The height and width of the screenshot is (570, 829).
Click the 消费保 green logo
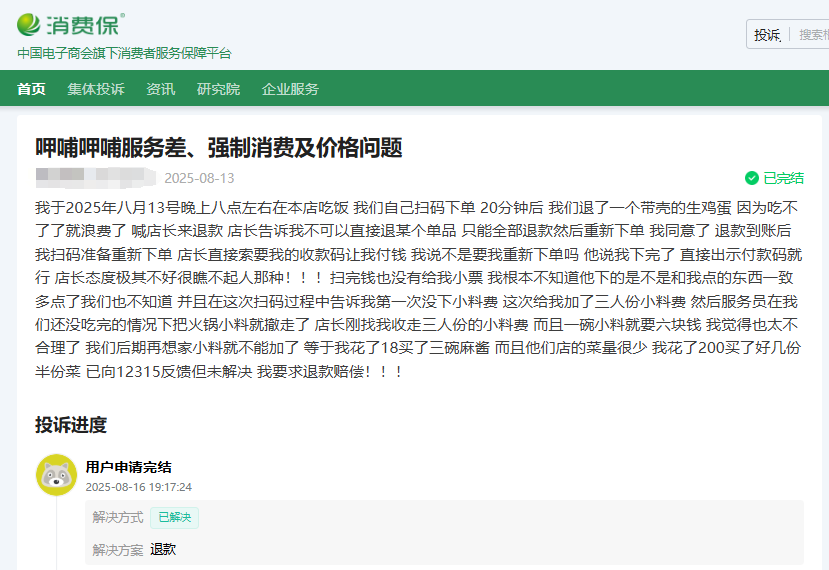(71, 25)
